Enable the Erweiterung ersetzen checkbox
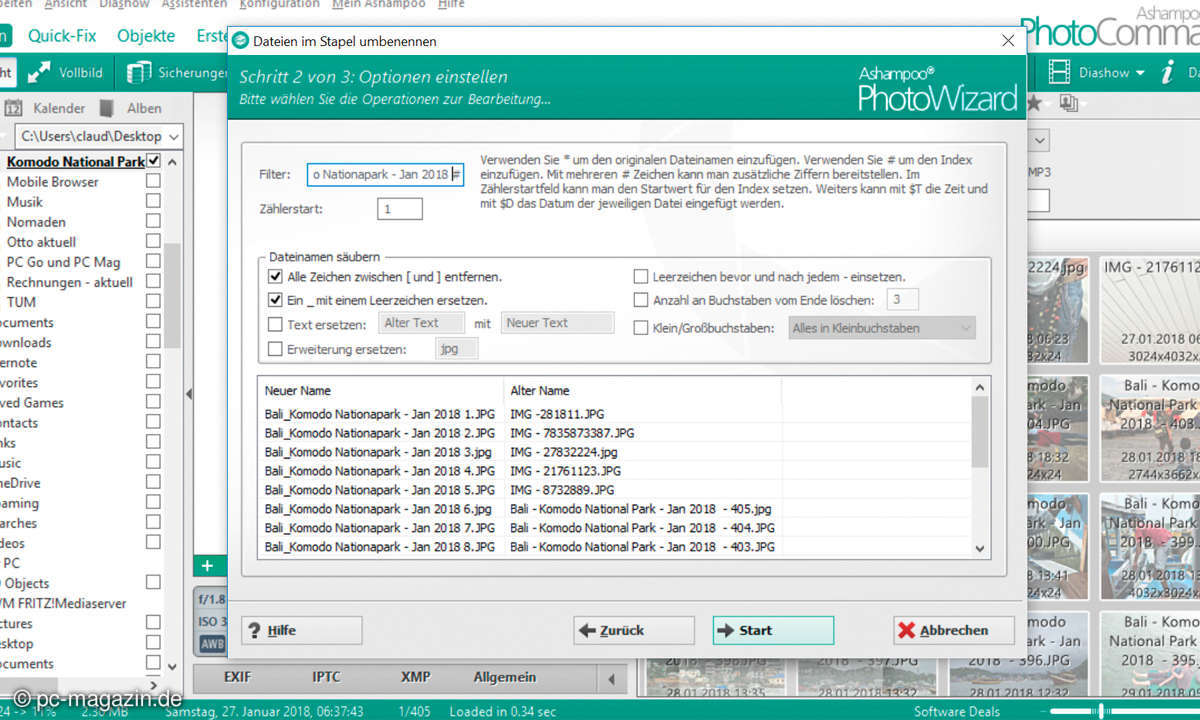The image size is (1200, 720). [275, 349]
